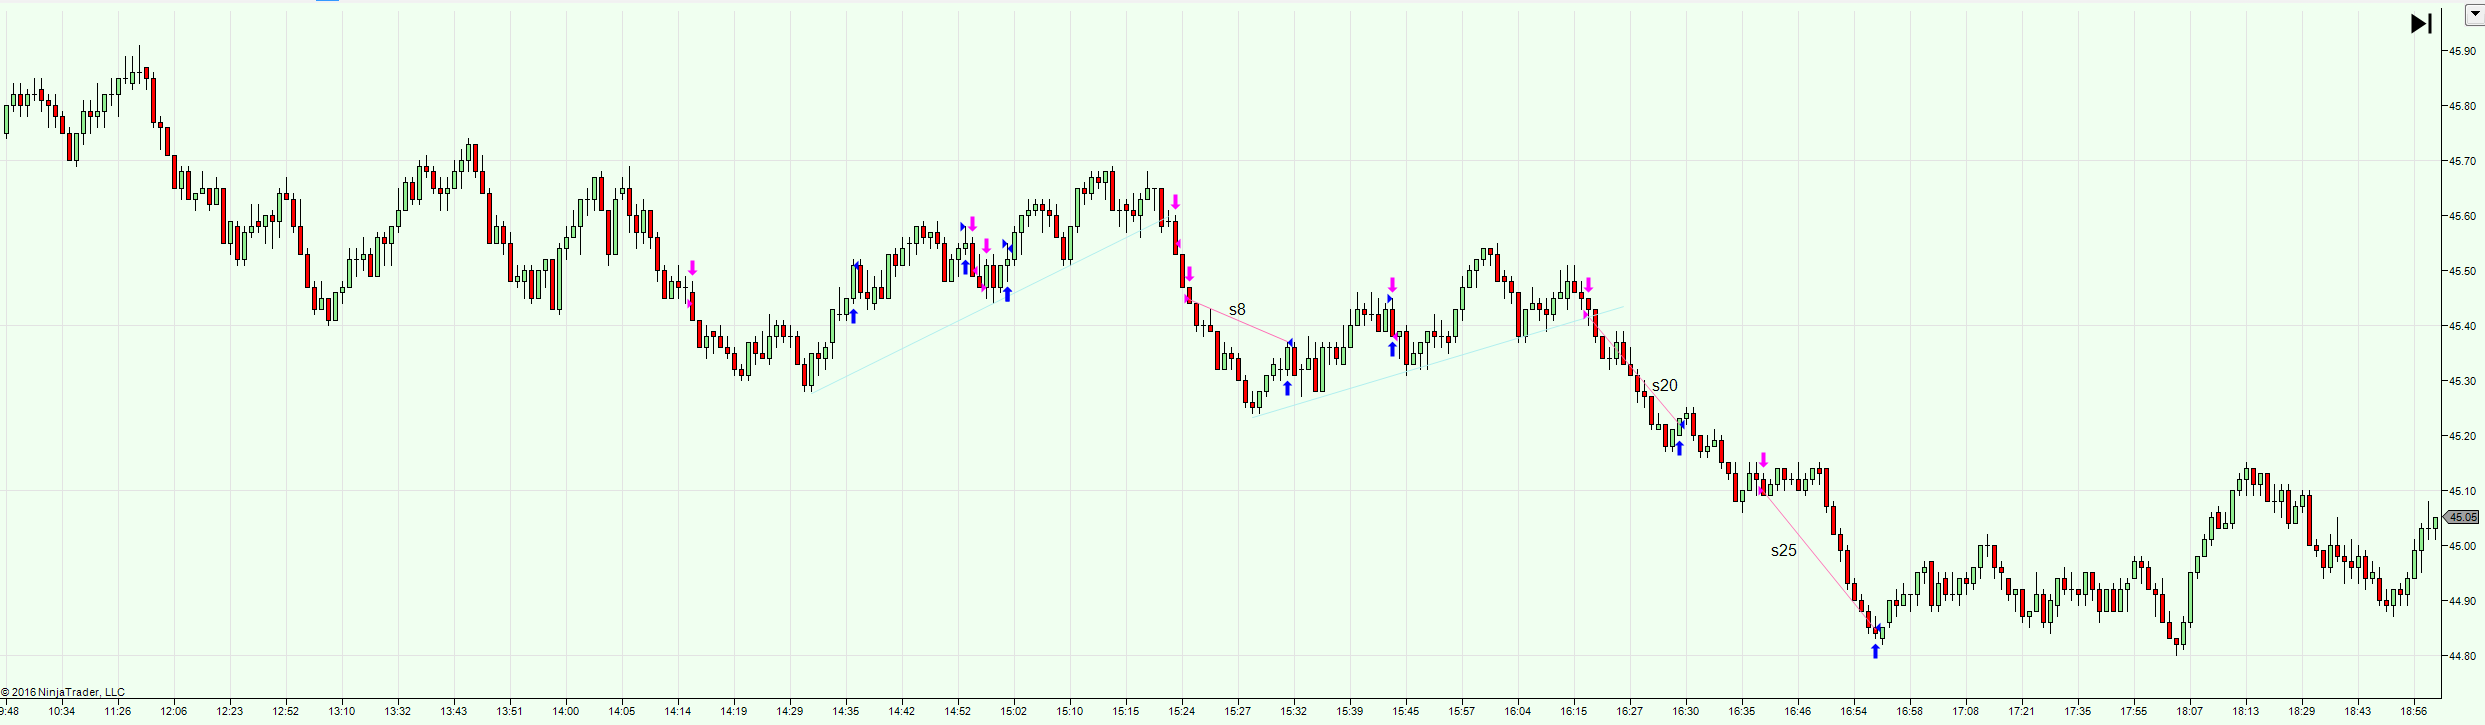
Task: Click the 10:34 time axis label
Action: 62,712
